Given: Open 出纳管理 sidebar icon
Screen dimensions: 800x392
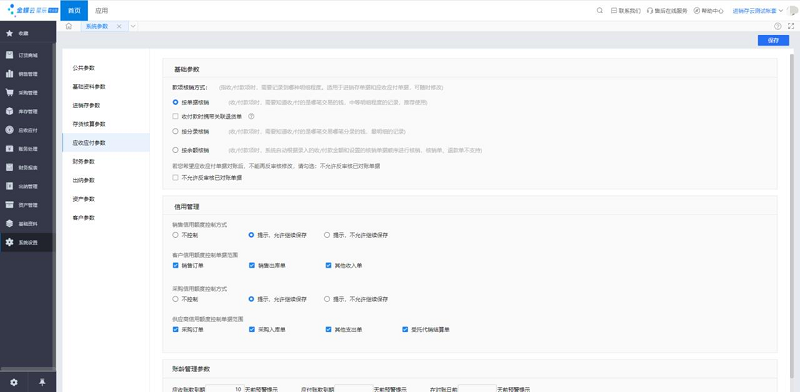Looking at the screenshot, I should pyautogui.click(x=9, y=186).
